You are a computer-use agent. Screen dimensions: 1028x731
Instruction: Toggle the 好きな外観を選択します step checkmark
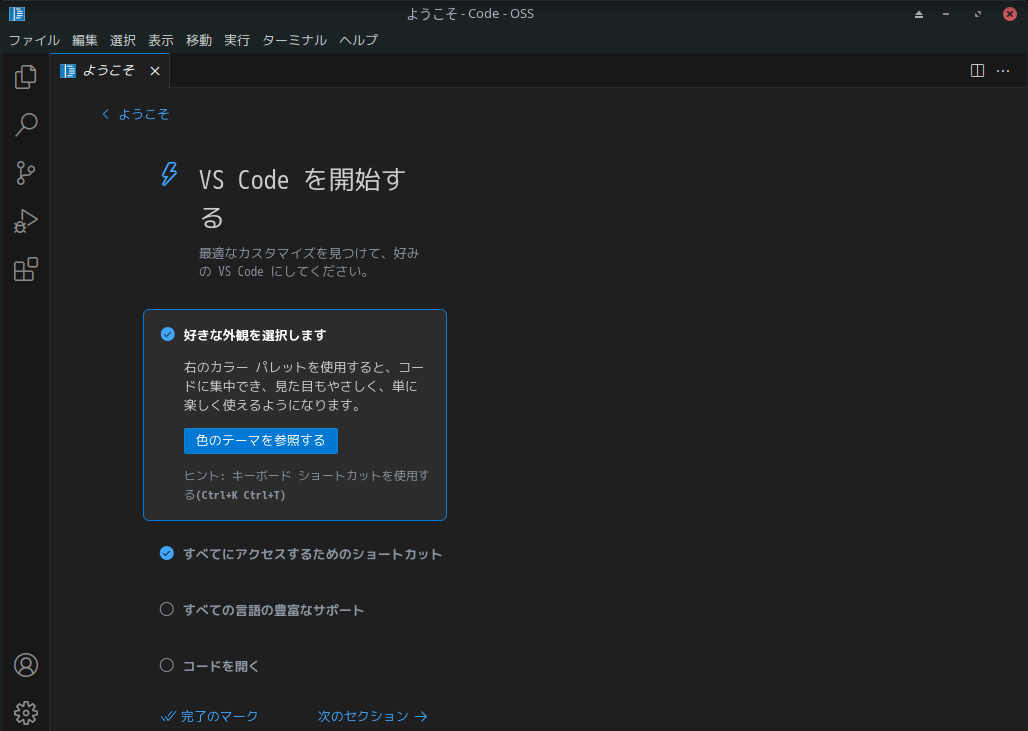168,334
